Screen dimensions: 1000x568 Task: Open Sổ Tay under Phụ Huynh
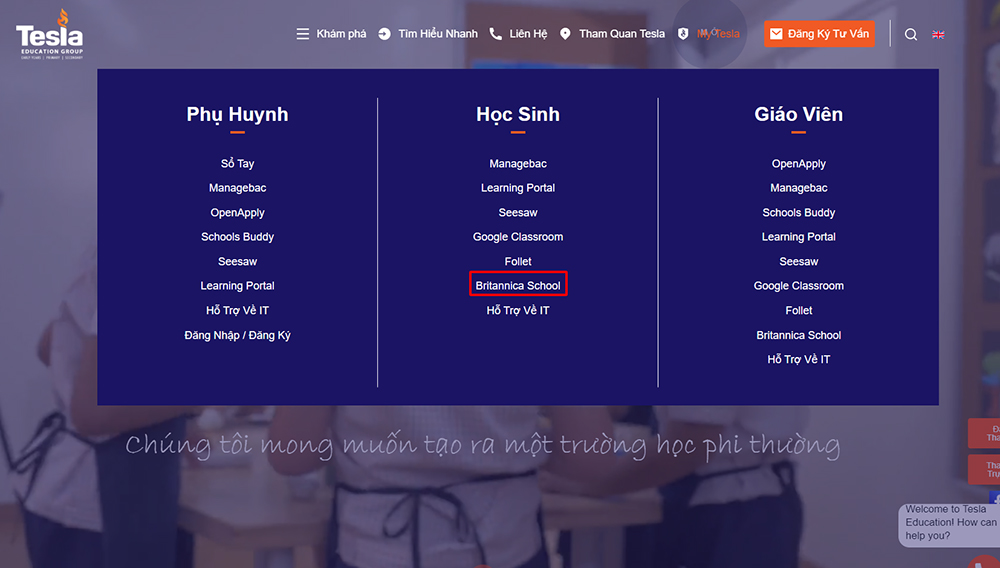click(237, 163)
